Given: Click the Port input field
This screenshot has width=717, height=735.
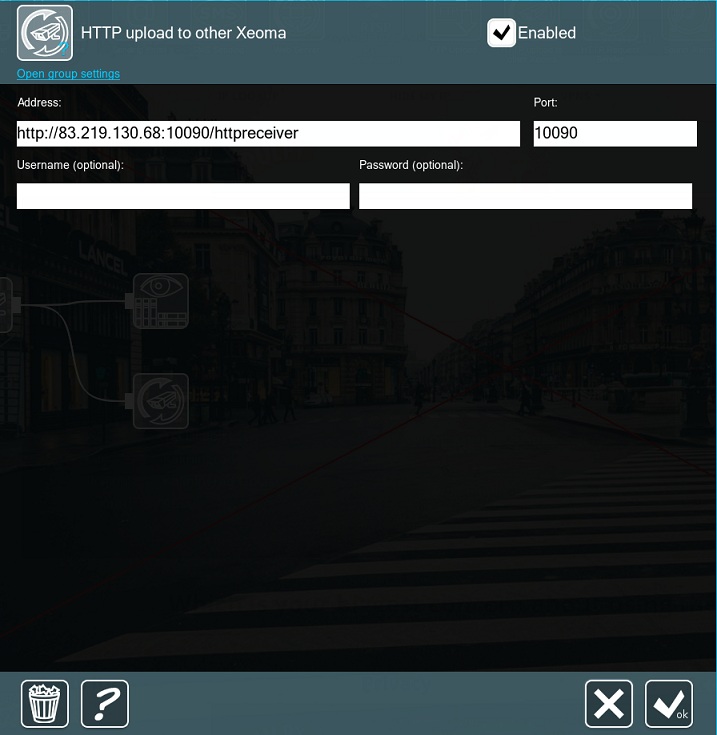Looking at the screenshot, I should 615,134.
